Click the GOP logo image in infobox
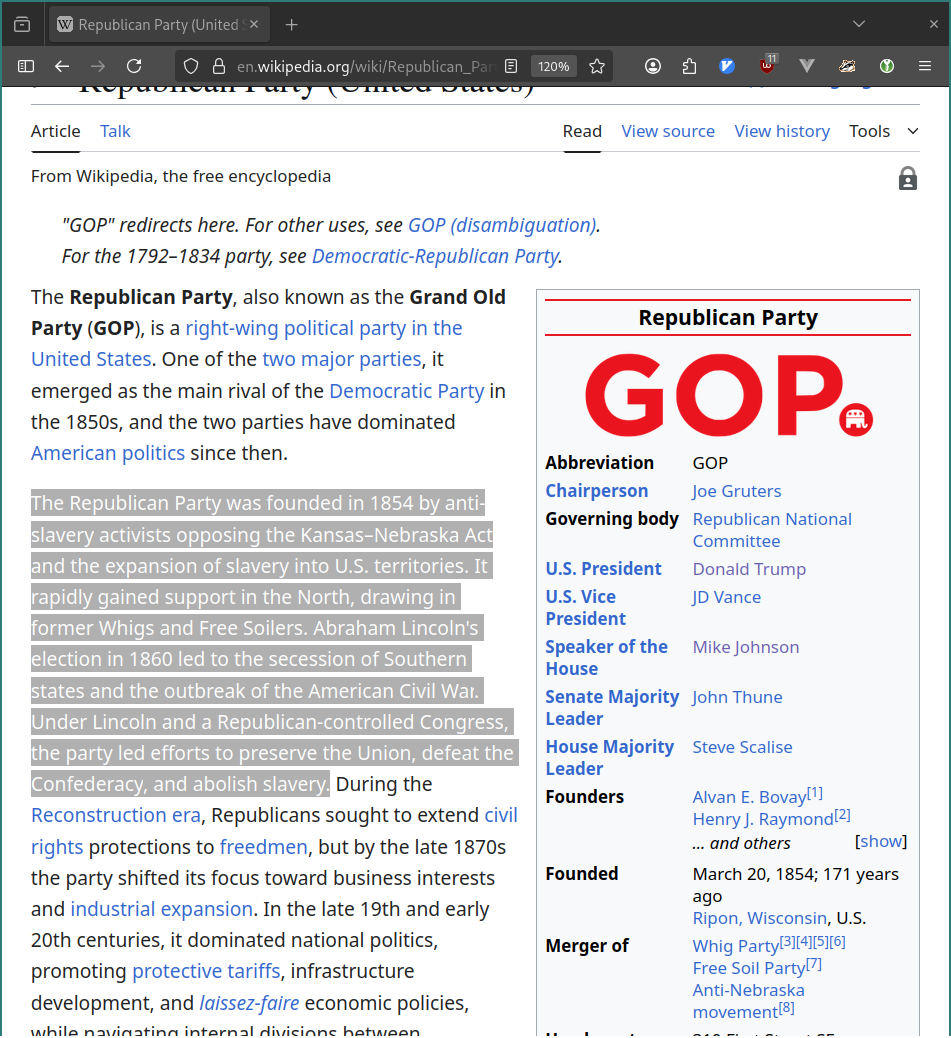The width and height of the screenshot is (951, 1038). click(728, 395)
